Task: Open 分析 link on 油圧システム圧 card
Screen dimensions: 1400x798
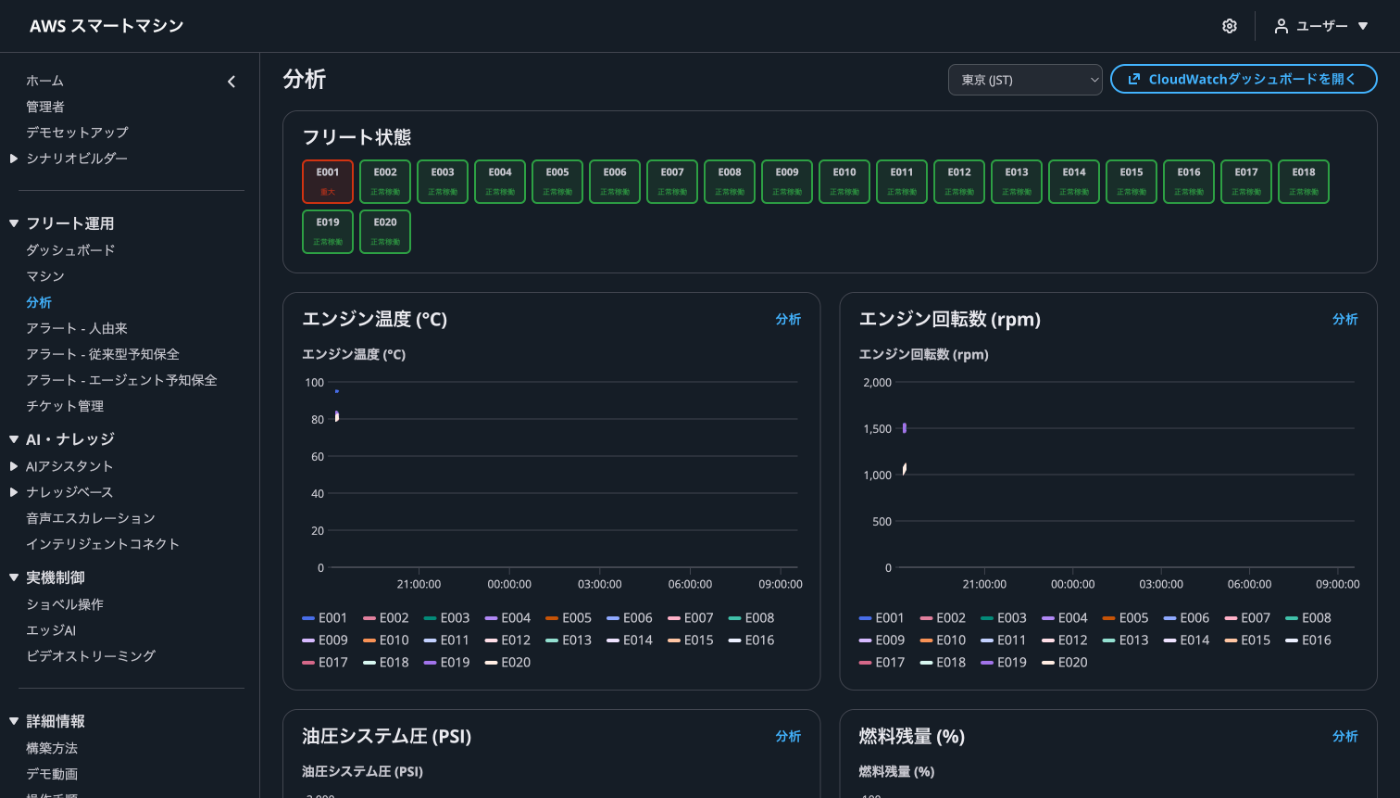Action: click(788, 736)
